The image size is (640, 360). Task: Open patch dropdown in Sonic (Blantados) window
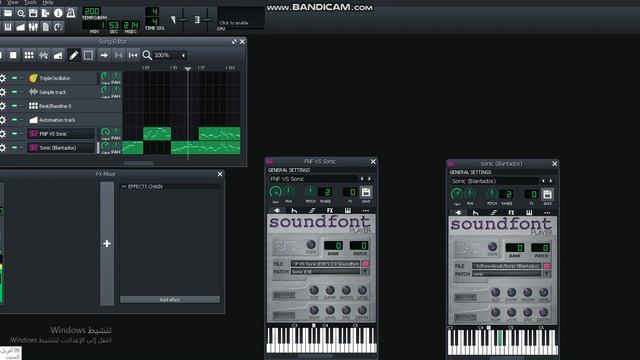(x=547, y=274)
